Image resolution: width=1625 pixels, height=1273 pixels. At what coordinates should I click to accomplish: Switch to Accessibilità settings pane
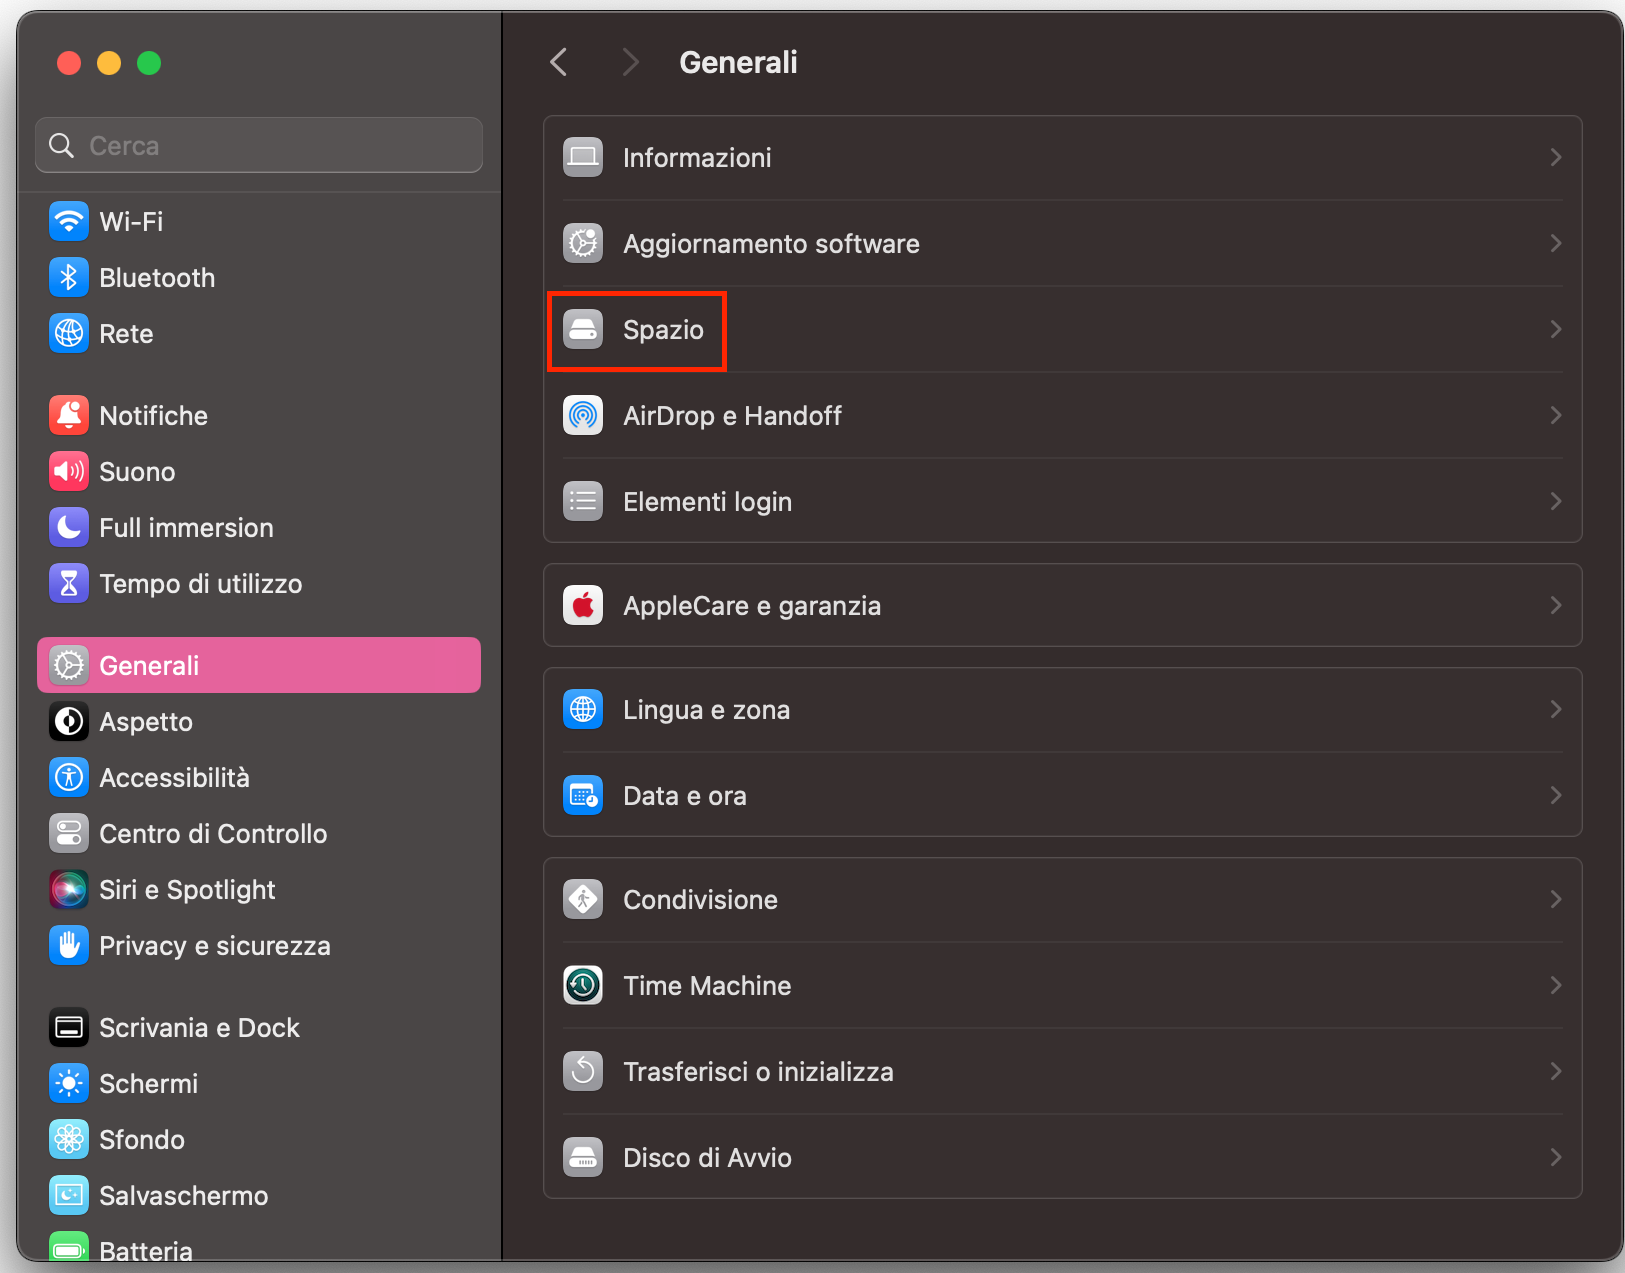(x=174, y=778)
